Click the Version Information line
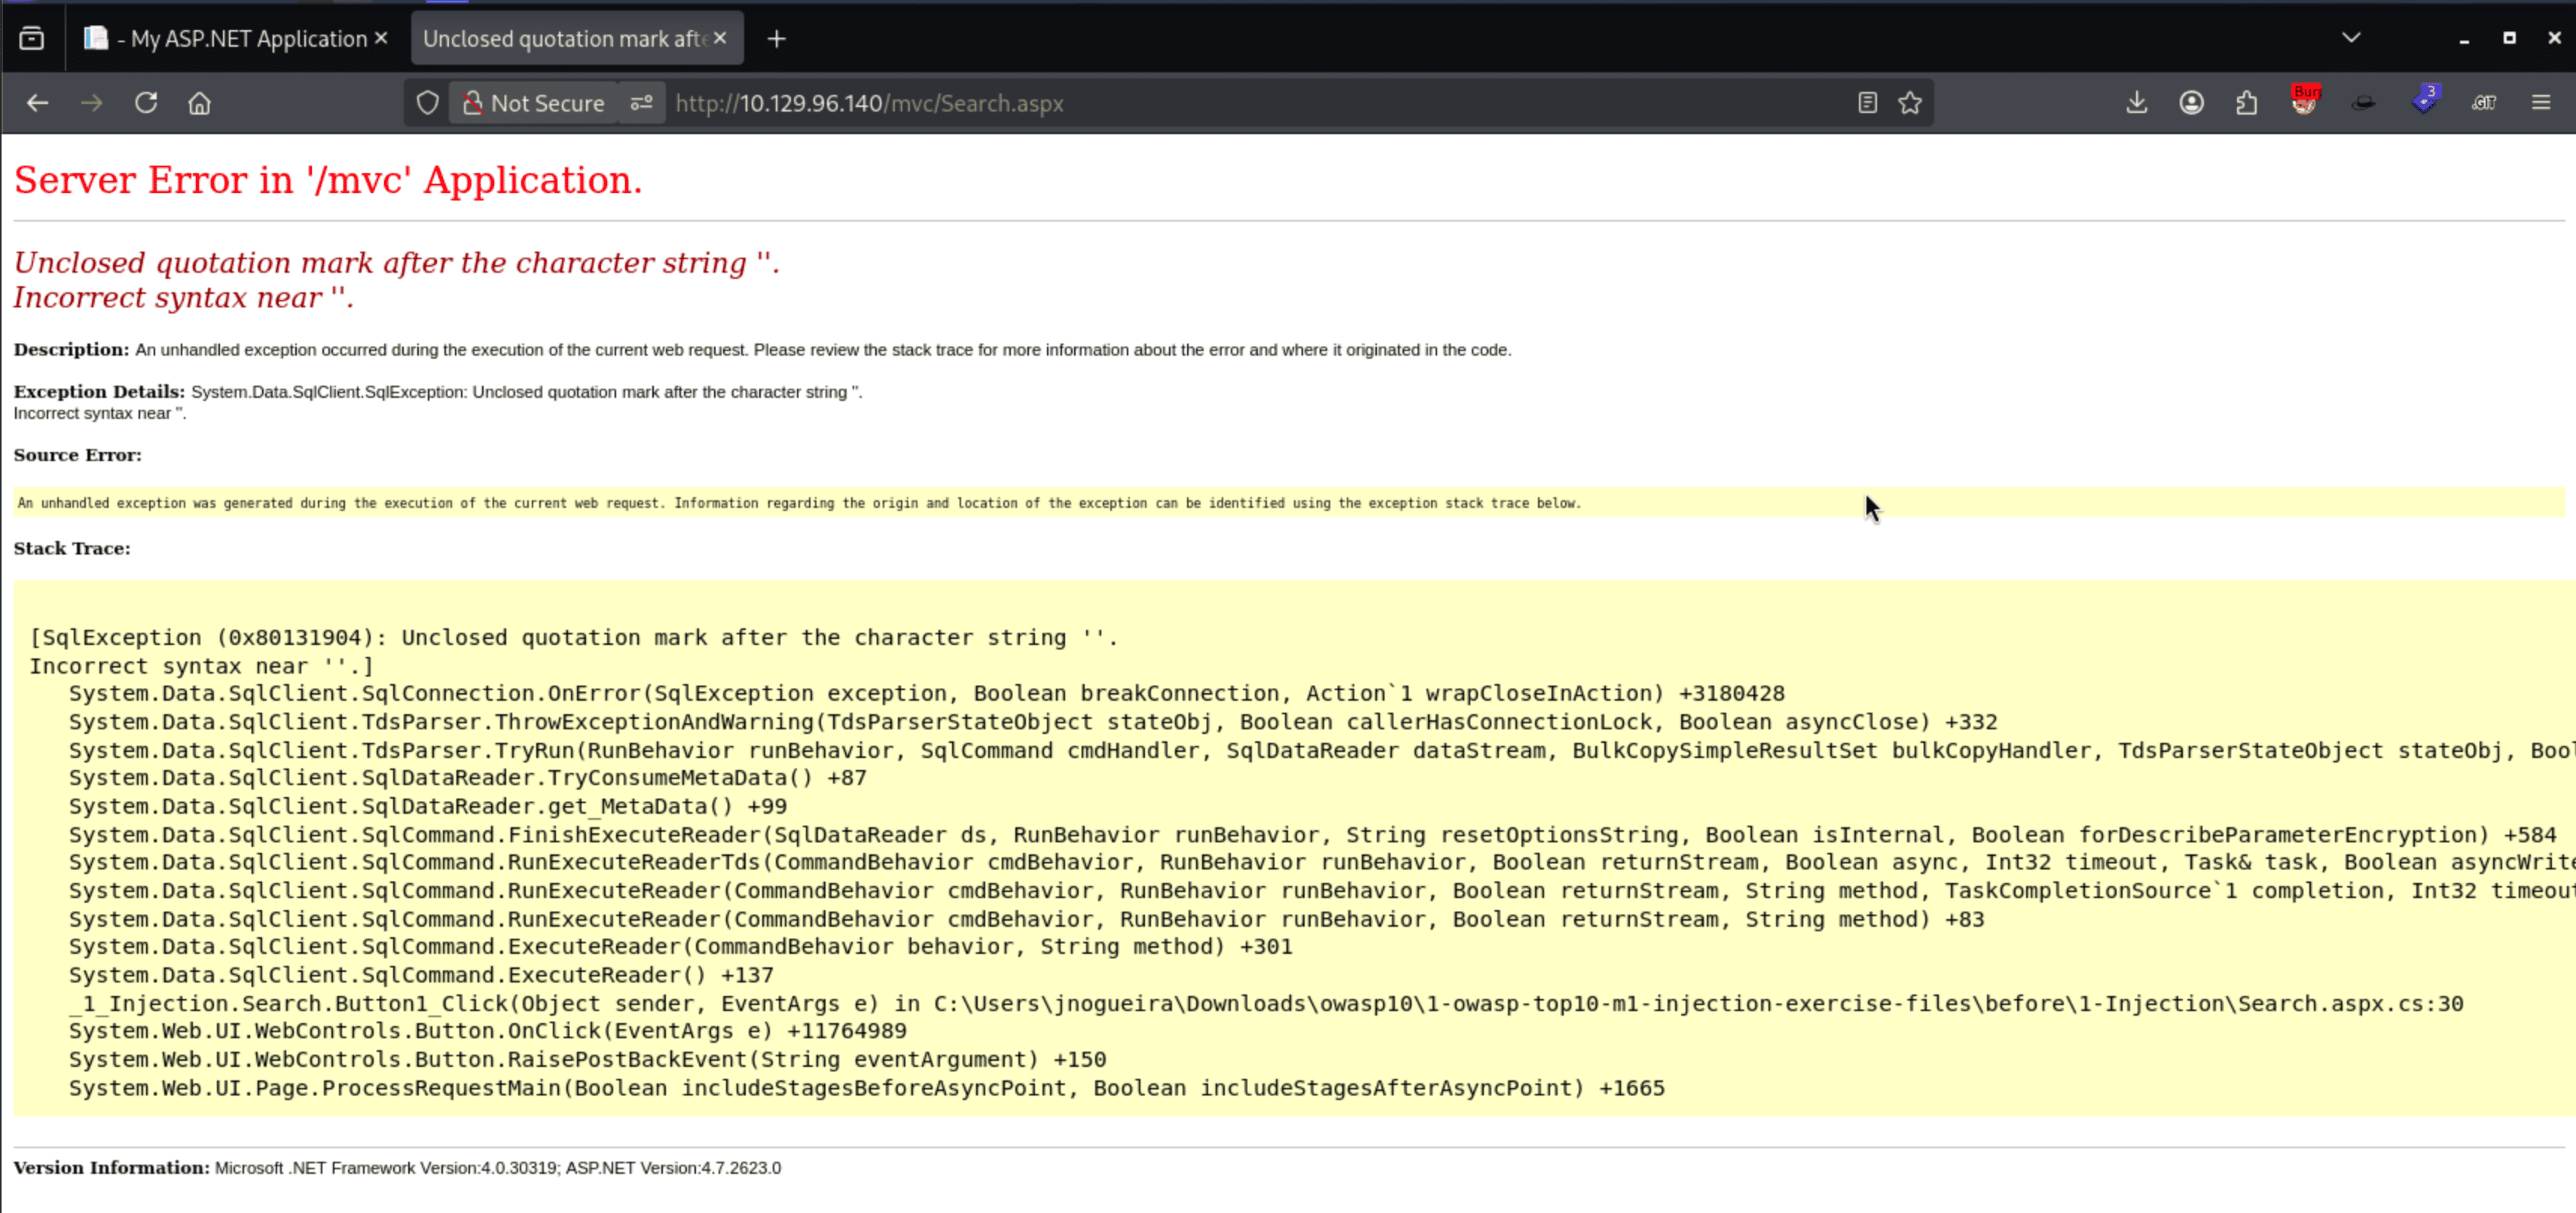 click(397, 1168)
